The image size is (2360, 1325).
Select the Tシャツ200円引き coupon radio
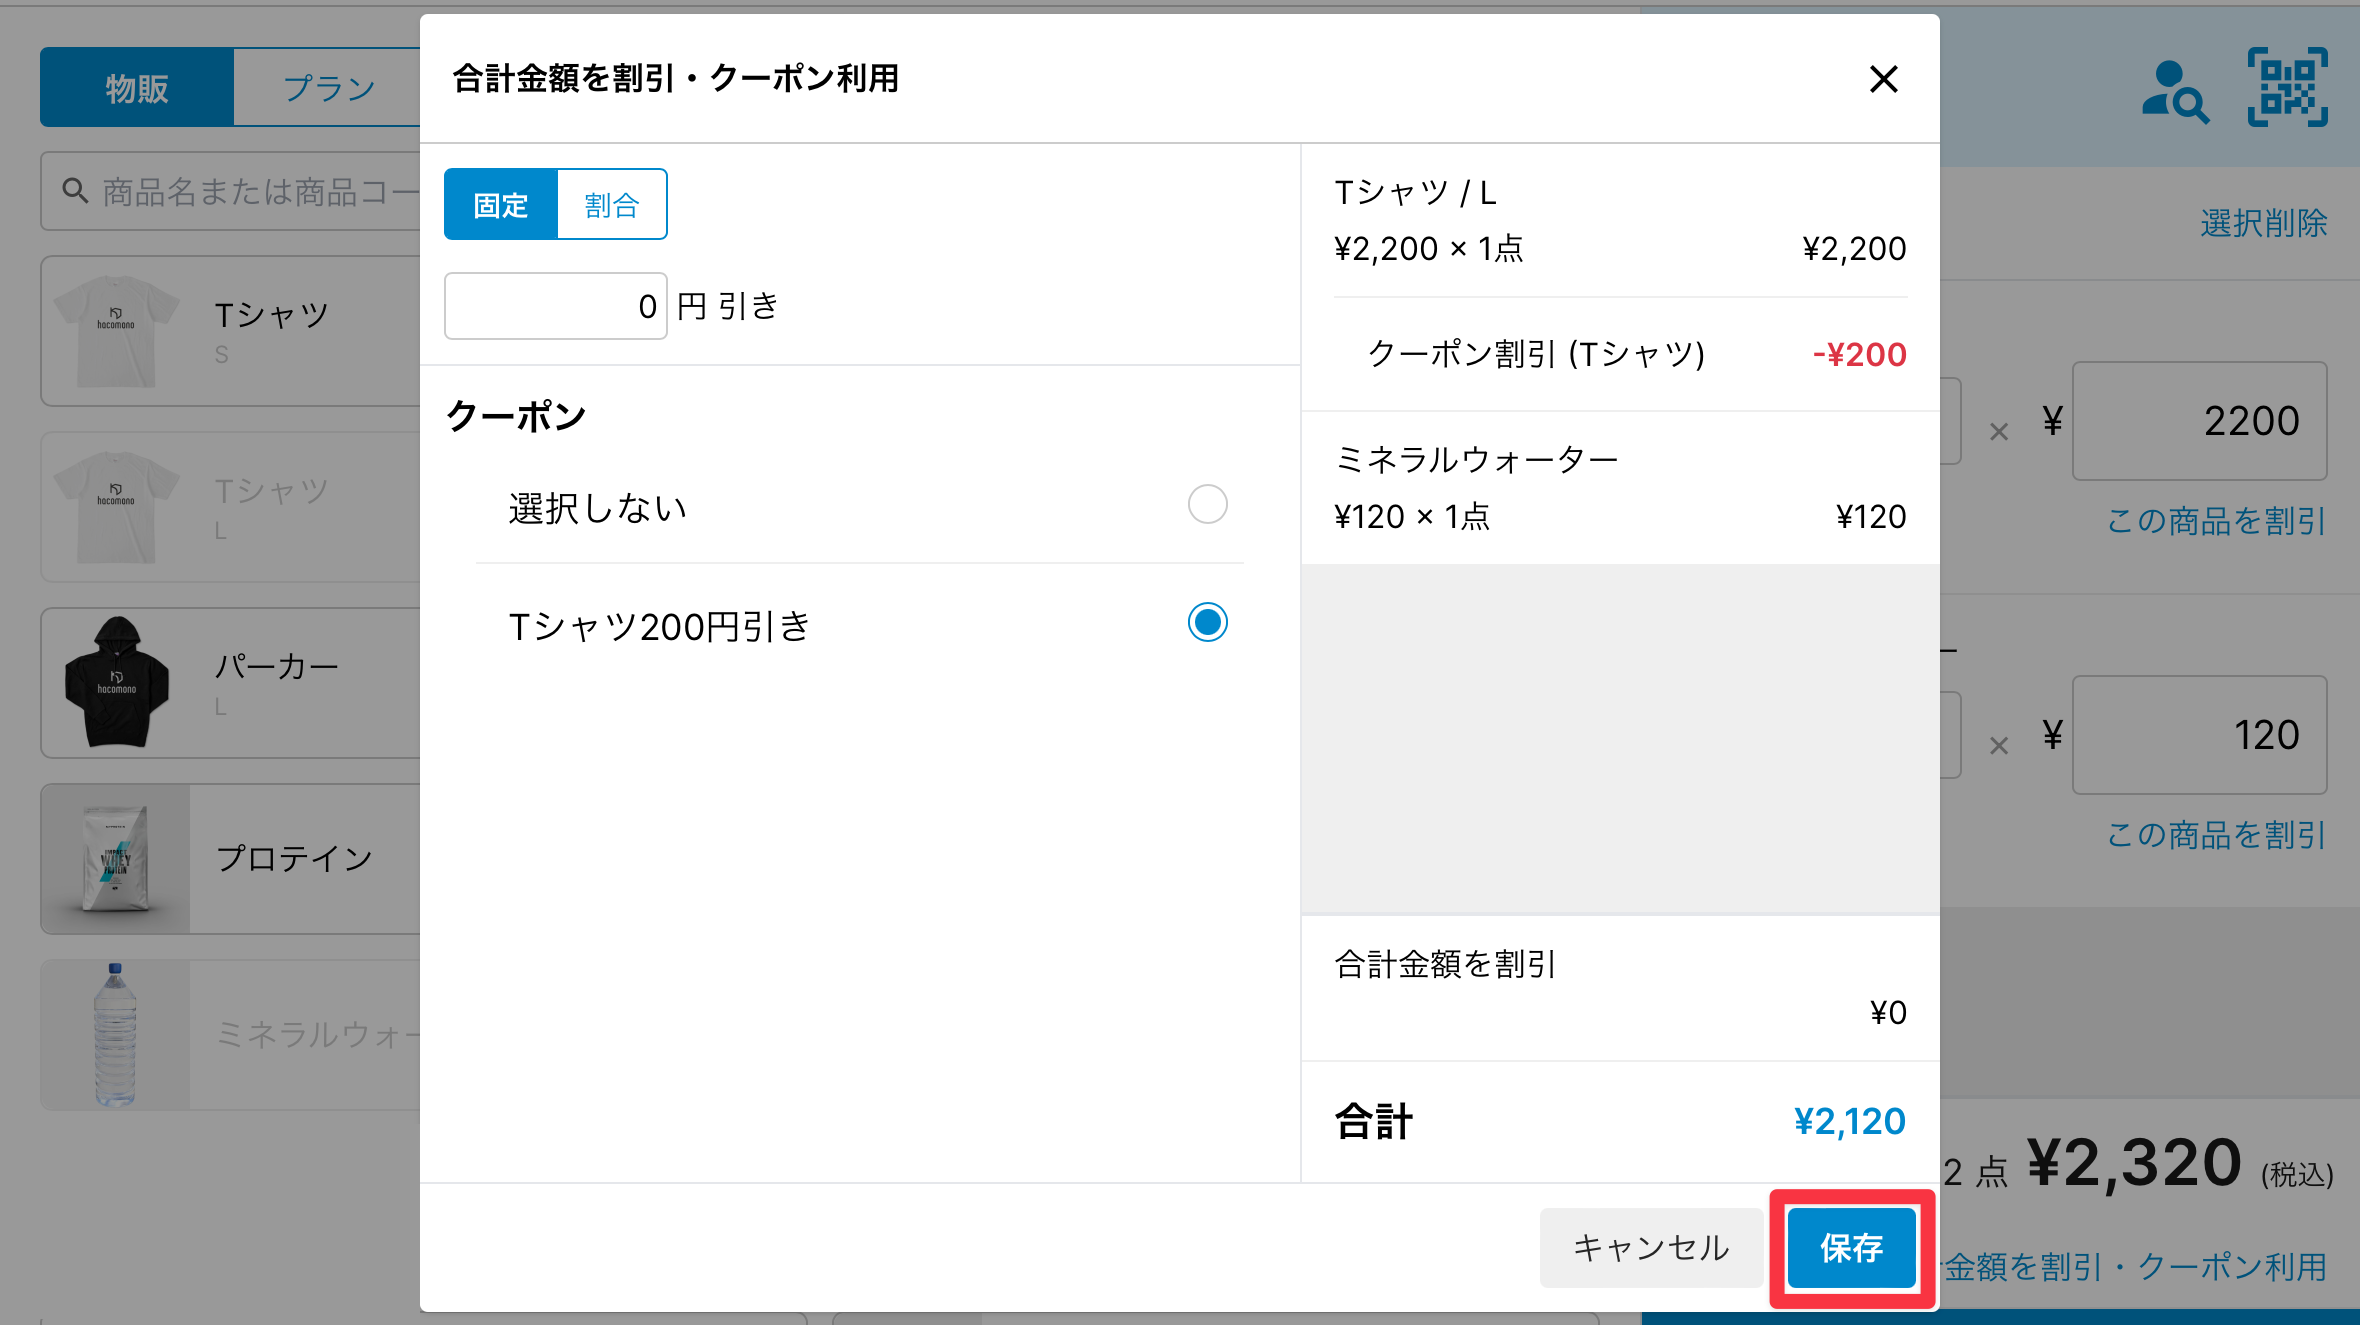point(1207,623)
